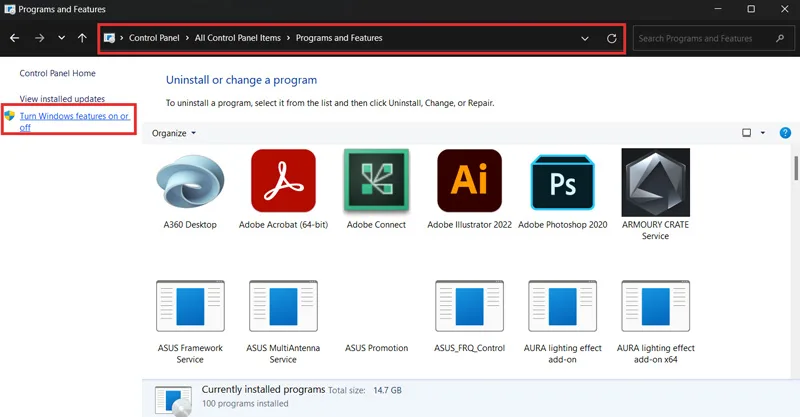Select the Adobe Connect program icon
Image resolution: width=800 pixels, height=417 pixels.
(377, 180)
